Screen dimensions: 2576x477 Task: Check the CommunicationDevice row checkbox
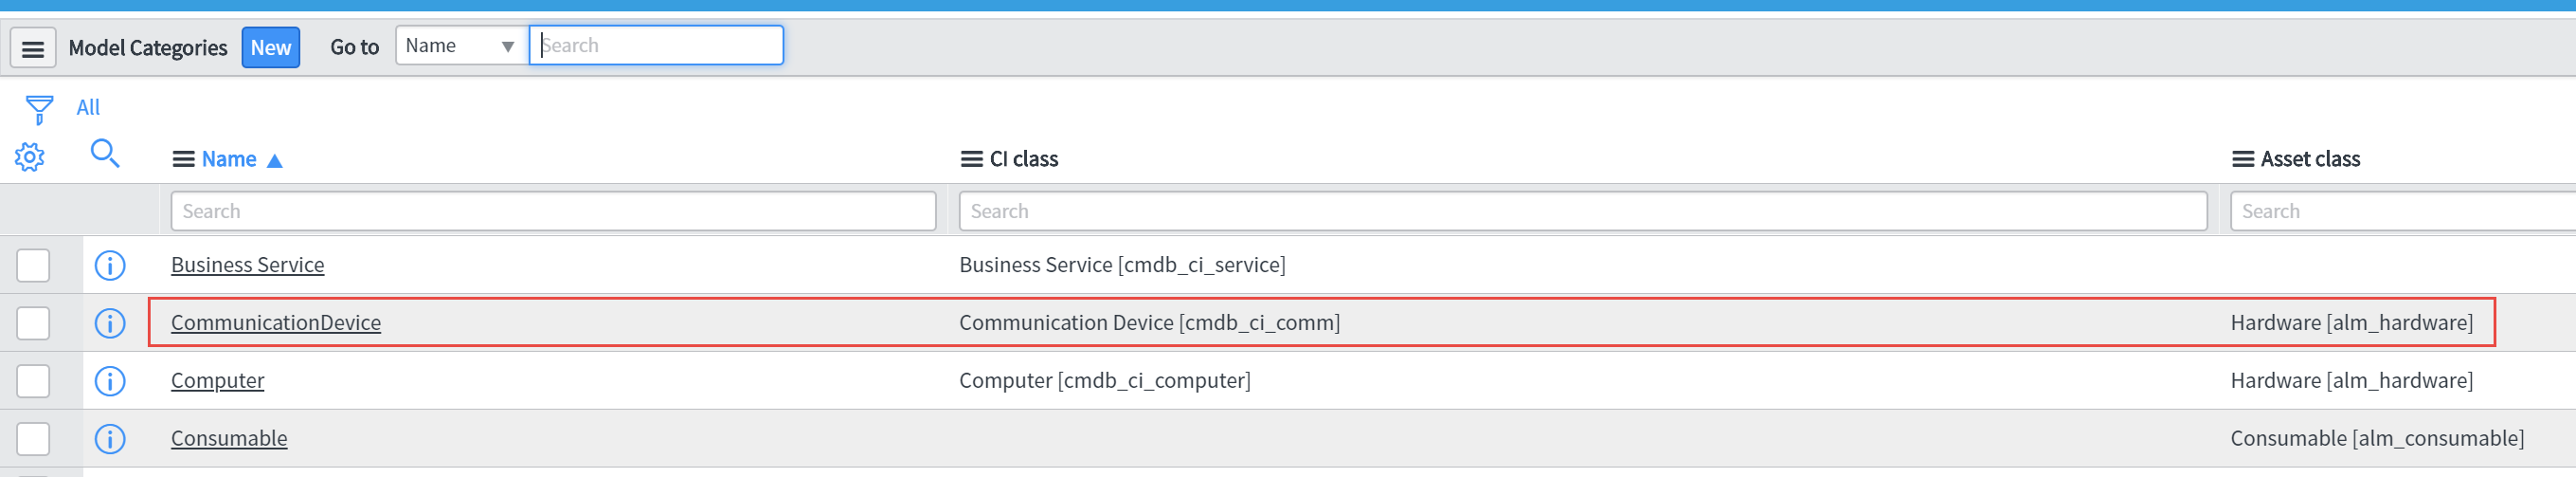33,323
